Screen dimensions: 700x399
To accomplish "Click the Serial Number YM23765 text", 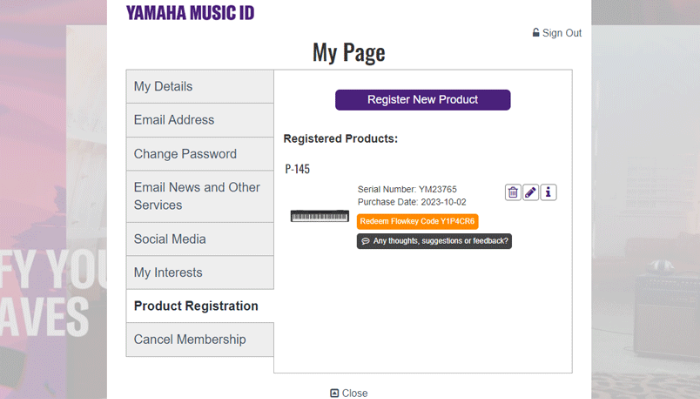I will tap(407, 189).
